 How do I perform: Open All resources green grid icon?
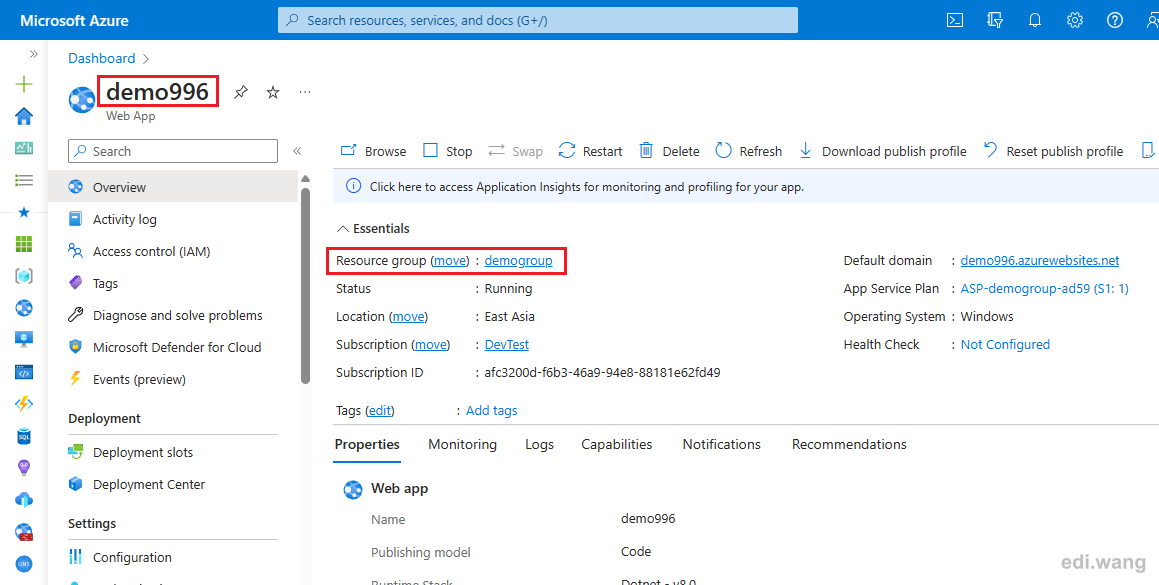point(24,244)
